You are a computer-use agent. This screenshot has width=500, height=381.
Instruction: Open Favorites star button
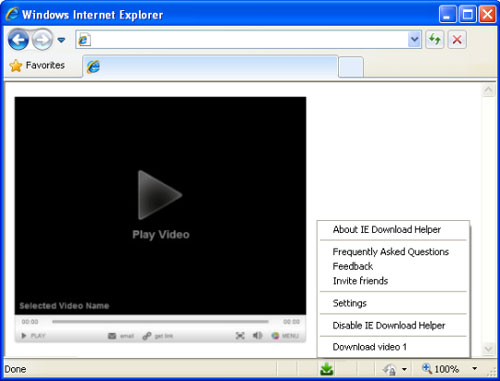(37, 65)
